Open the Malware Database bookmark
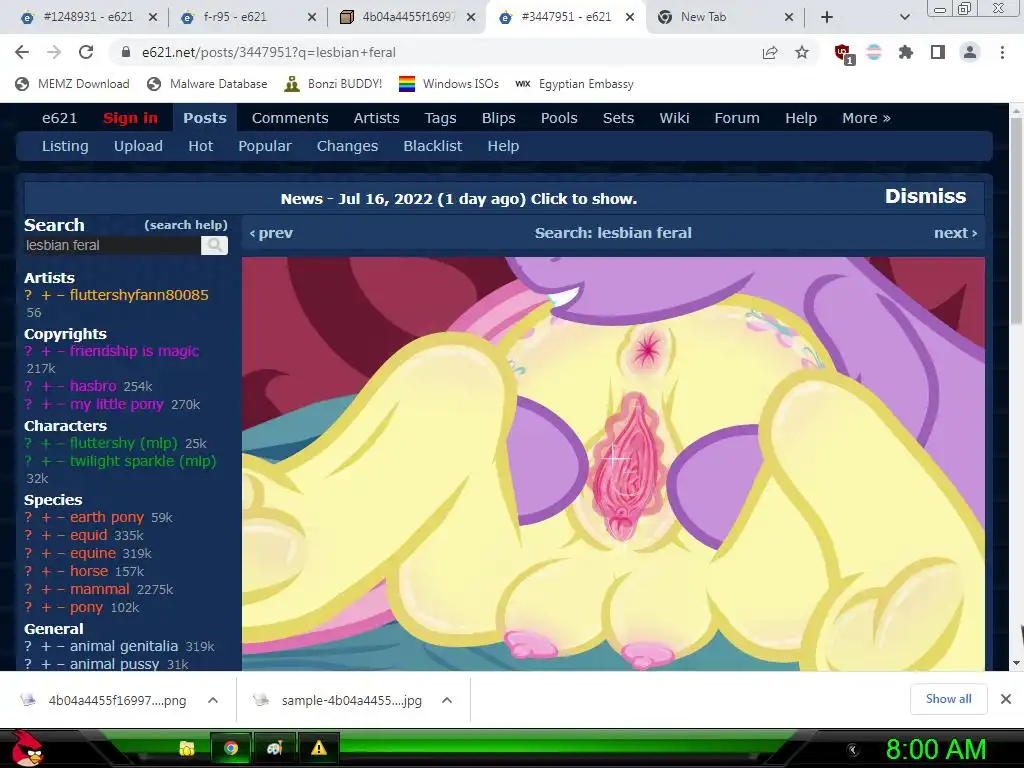The image size is (1024, 768). (207, 84)
